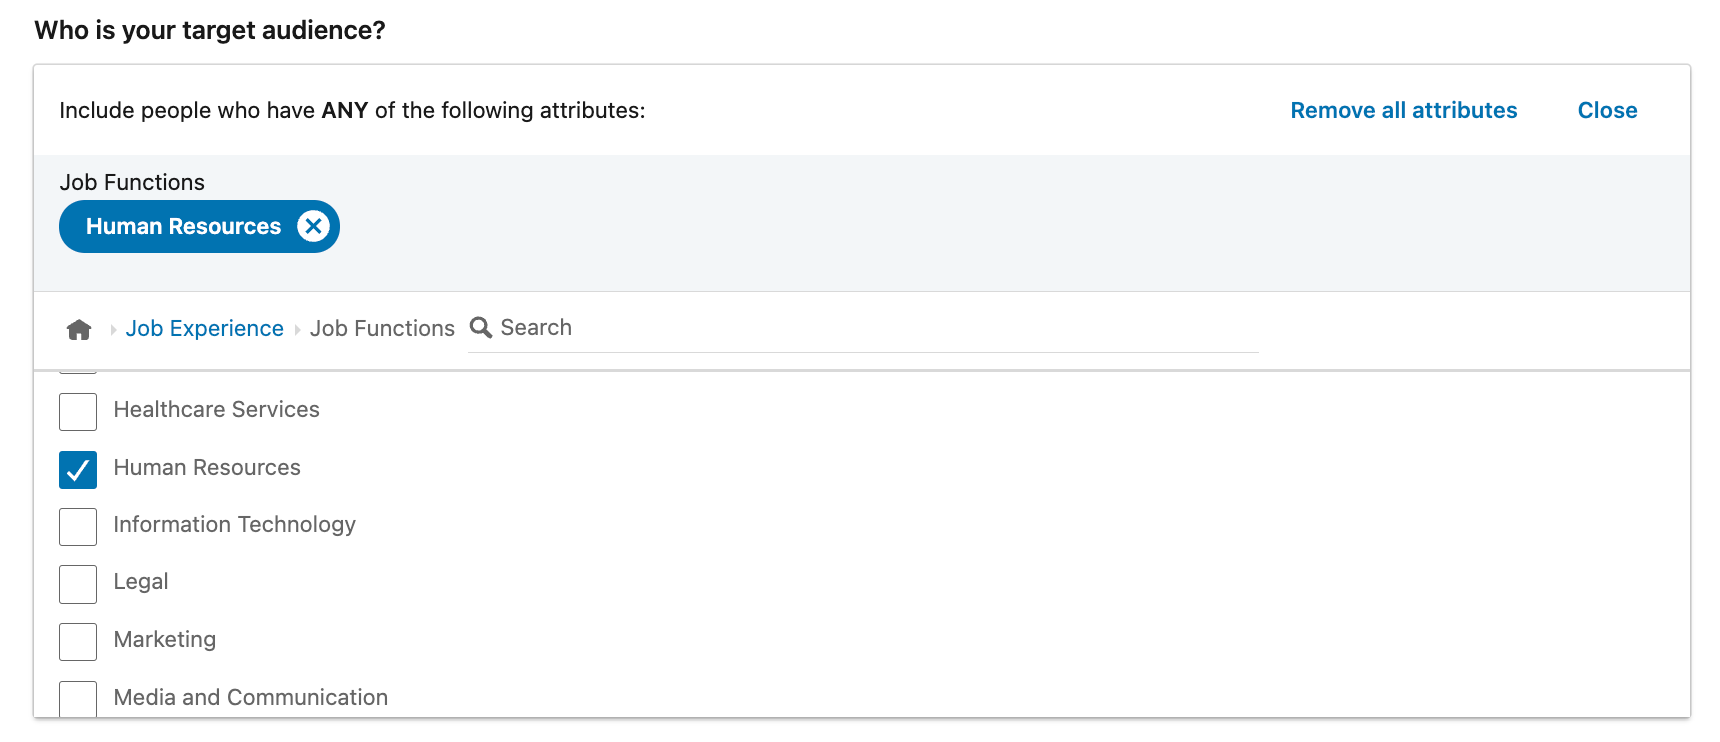Click the magnifier icon next to the search line
The width and height of the screenshot is (1720, 742).
(x=481, y=327)
